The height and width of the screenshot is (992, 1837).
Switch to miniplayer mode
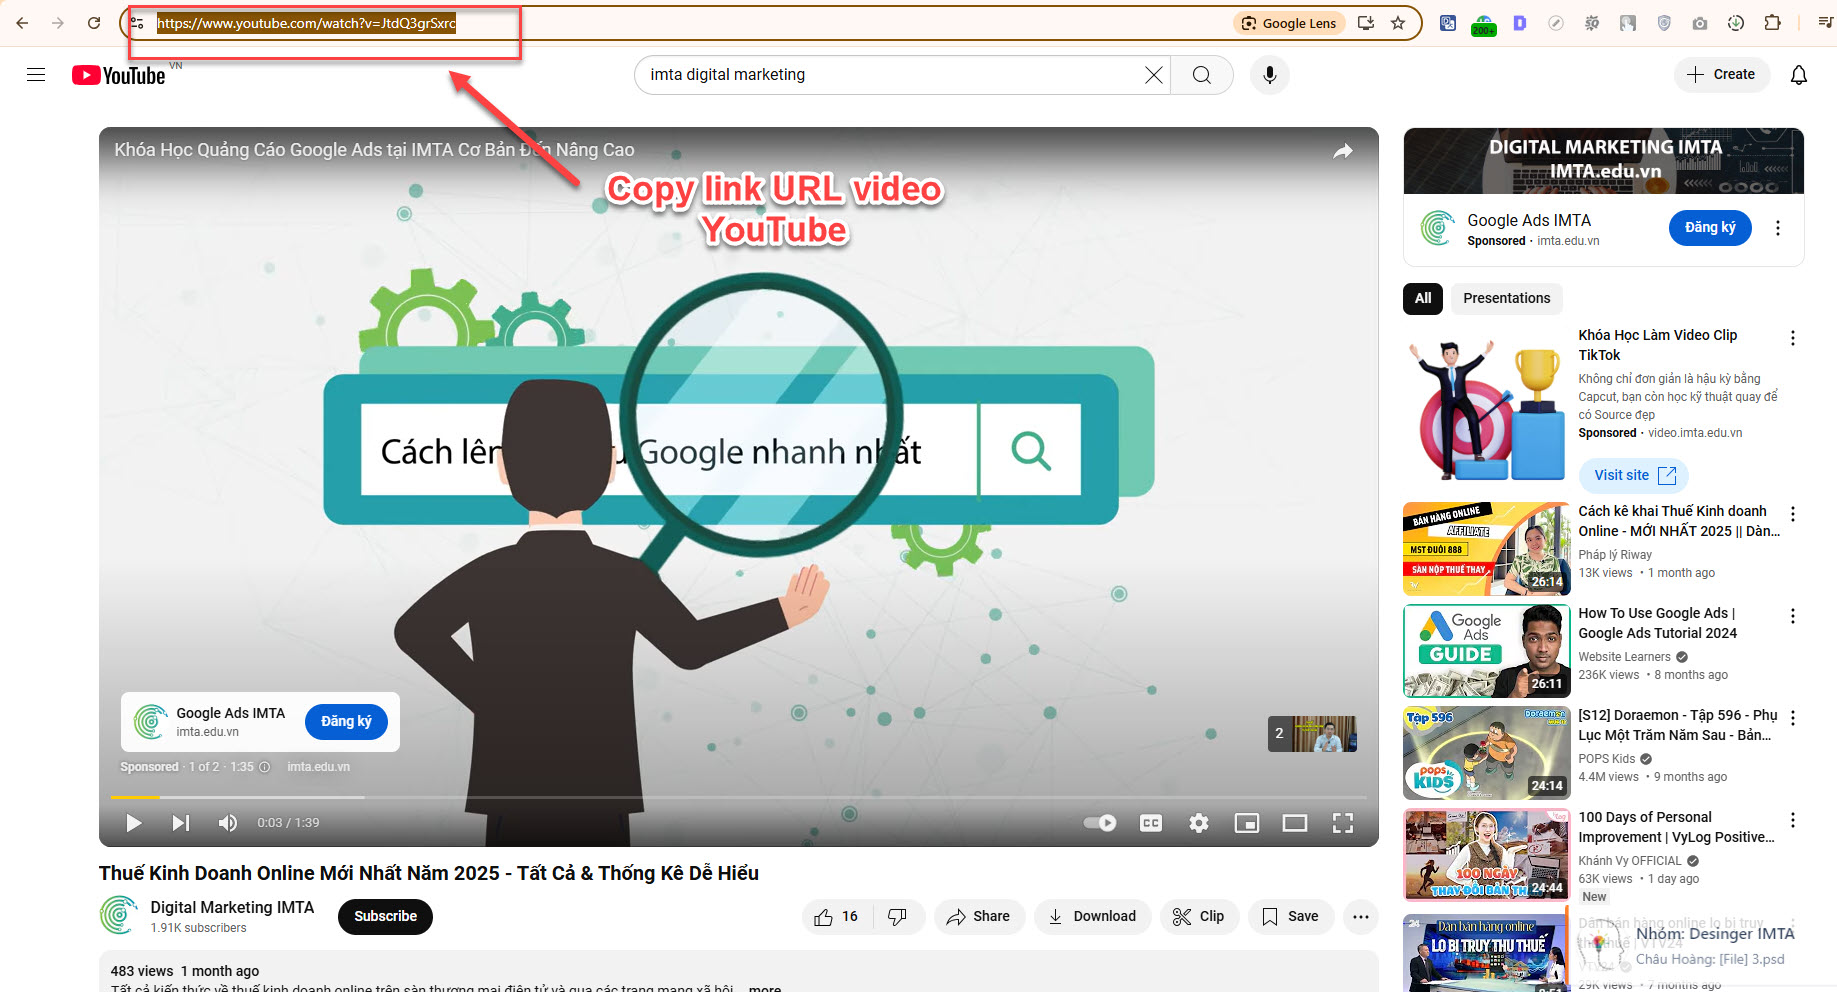click(x=1247, y=823)
